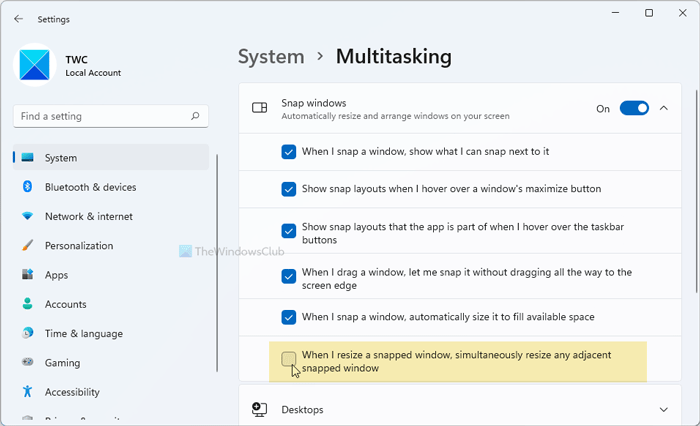The image size is (700, 426).
Task: Click the back arrow in Settings header
Action: point(18,18)
